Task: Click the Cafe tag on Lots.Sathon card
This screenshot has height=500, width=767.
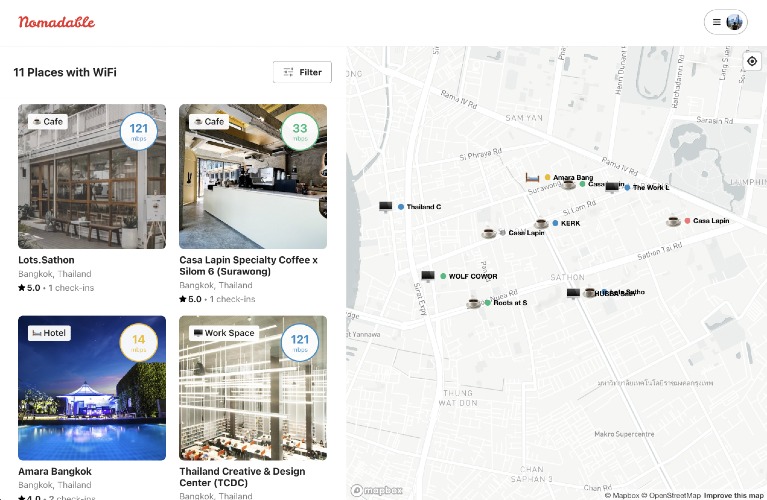Action: pyautogui.click(x=48, y=121)
